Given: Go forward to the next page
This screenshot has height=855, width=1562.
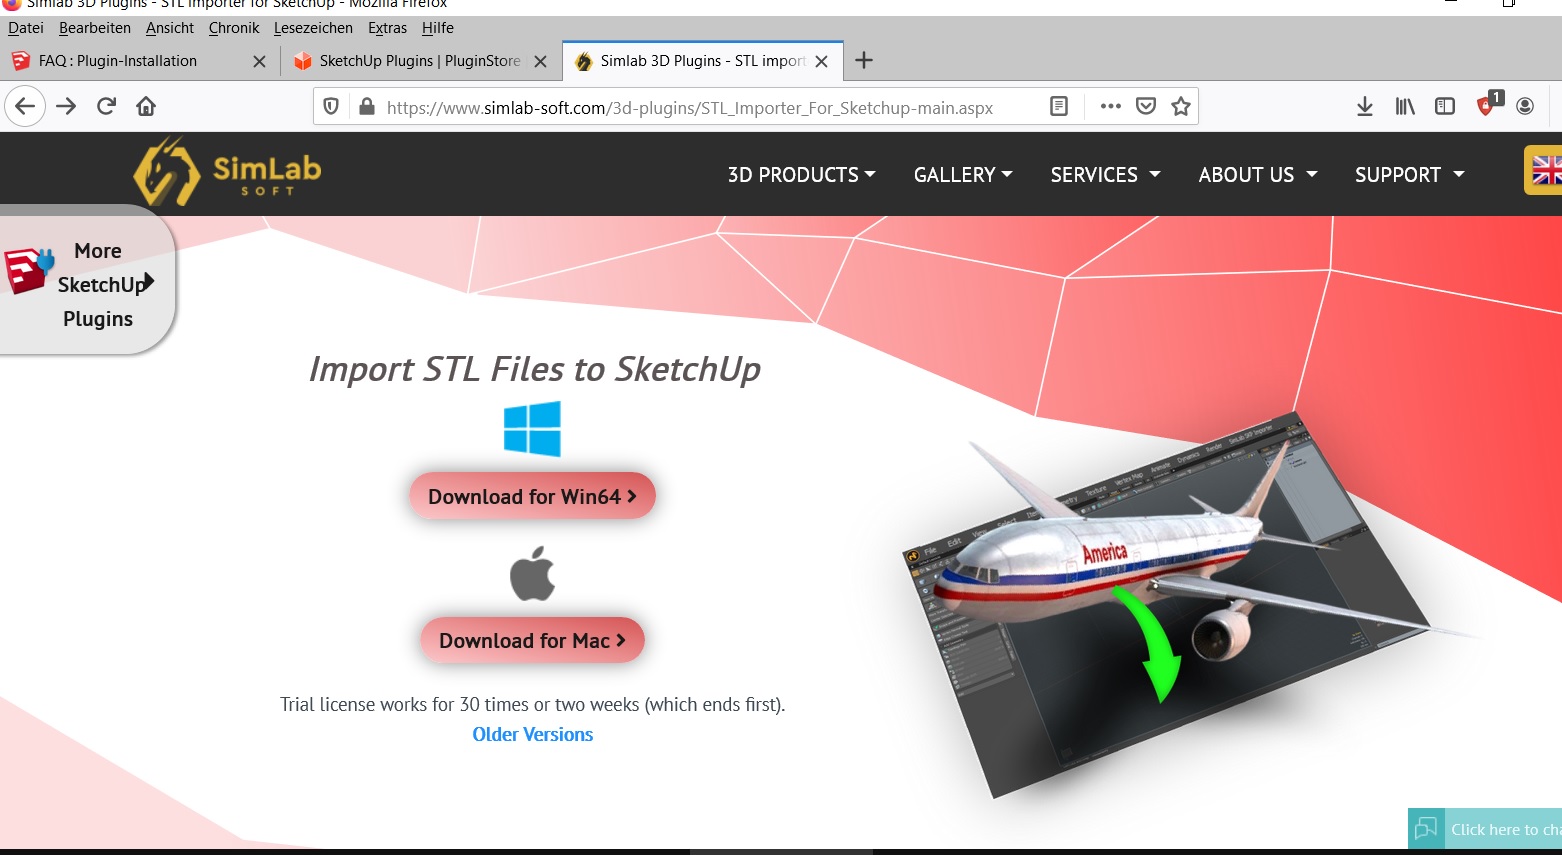Looking at the screenshot, I should (x=66, y=106).
